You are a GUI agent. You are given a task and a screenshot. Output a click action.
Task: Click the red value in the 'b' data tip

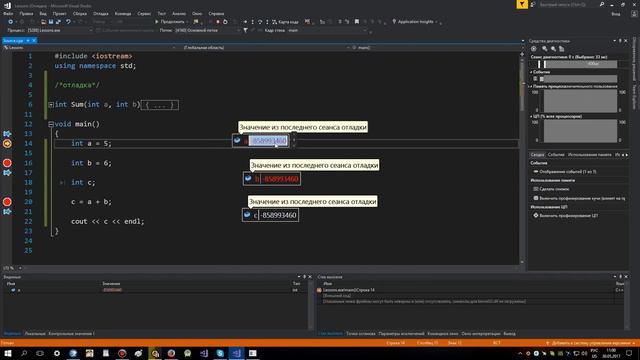[280, 179]
